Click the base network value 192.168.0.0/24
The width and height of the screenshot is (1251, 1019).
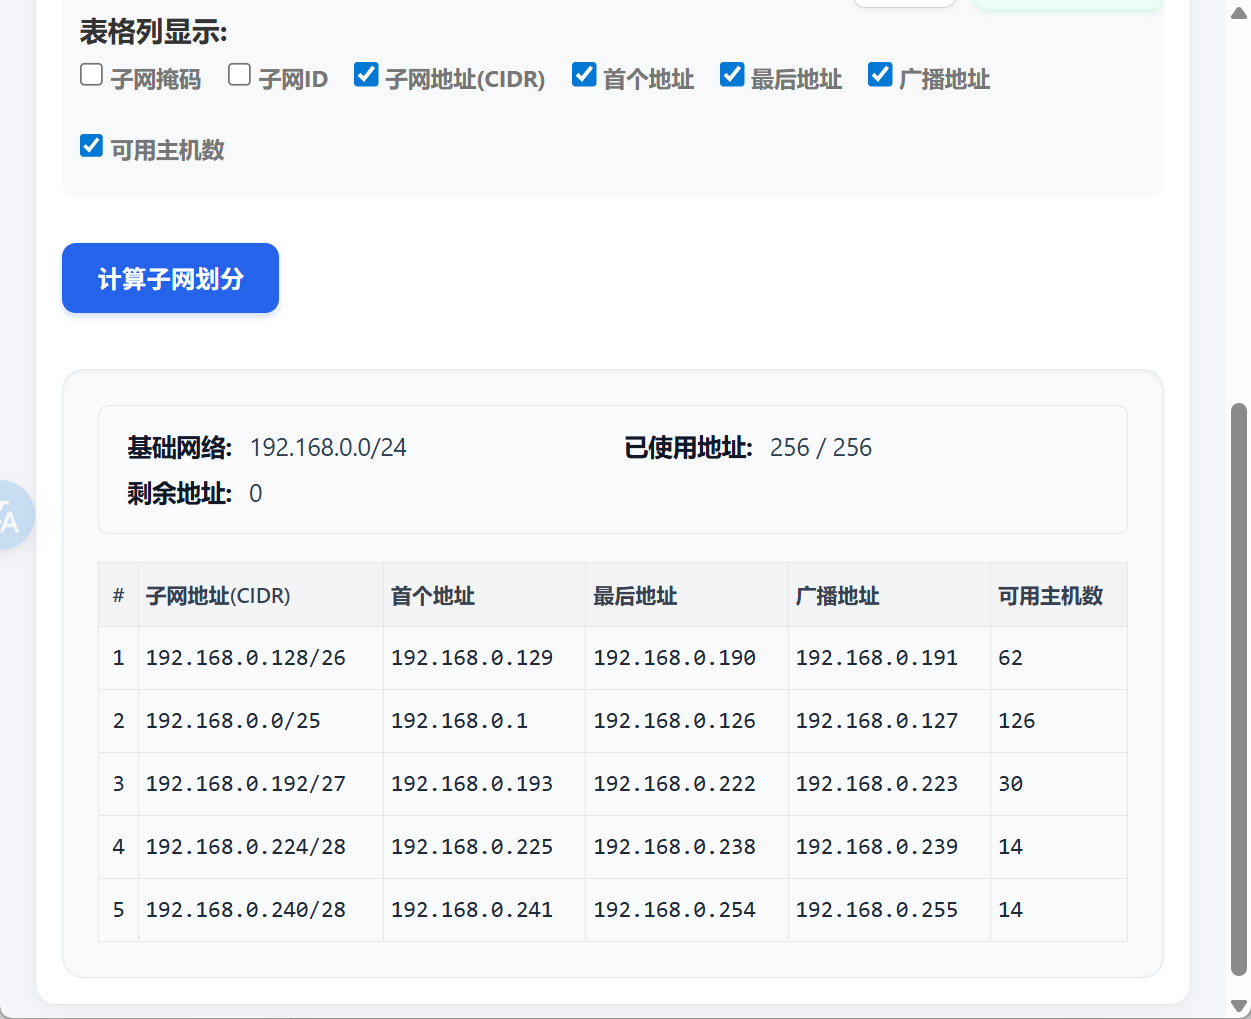328,448
